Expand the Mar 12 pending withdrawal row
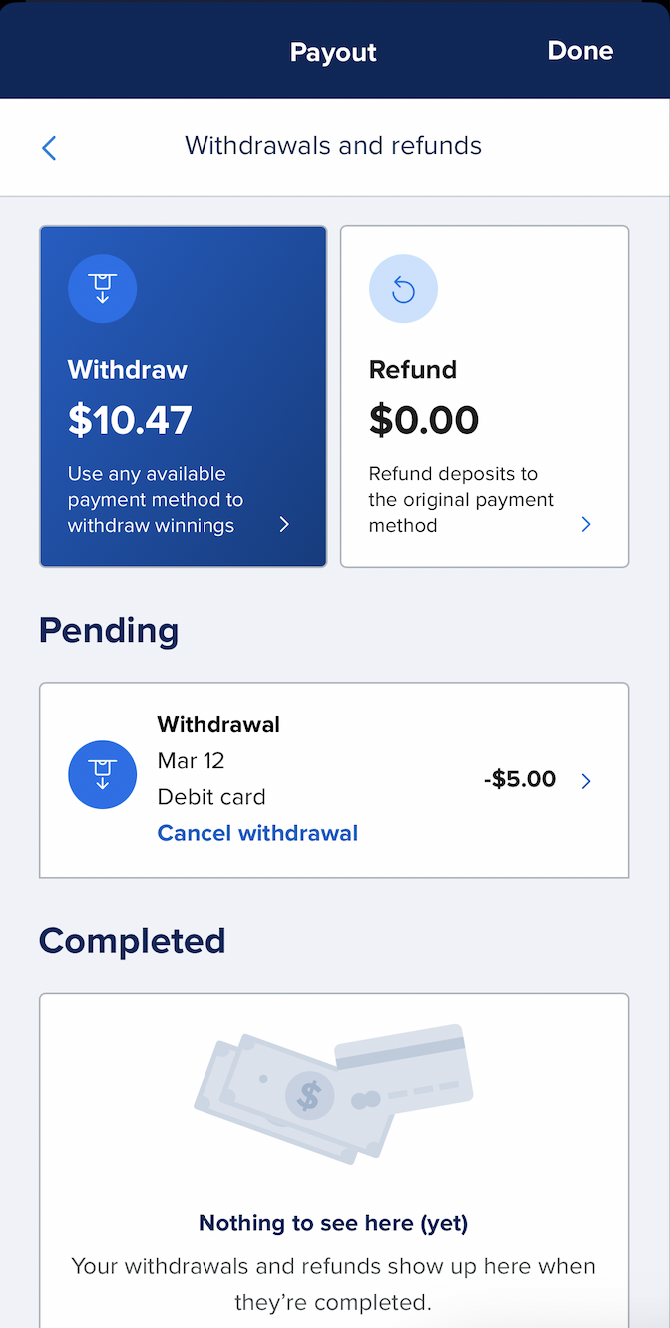This screenshot has height=1328, width=670. pos(586,781)
